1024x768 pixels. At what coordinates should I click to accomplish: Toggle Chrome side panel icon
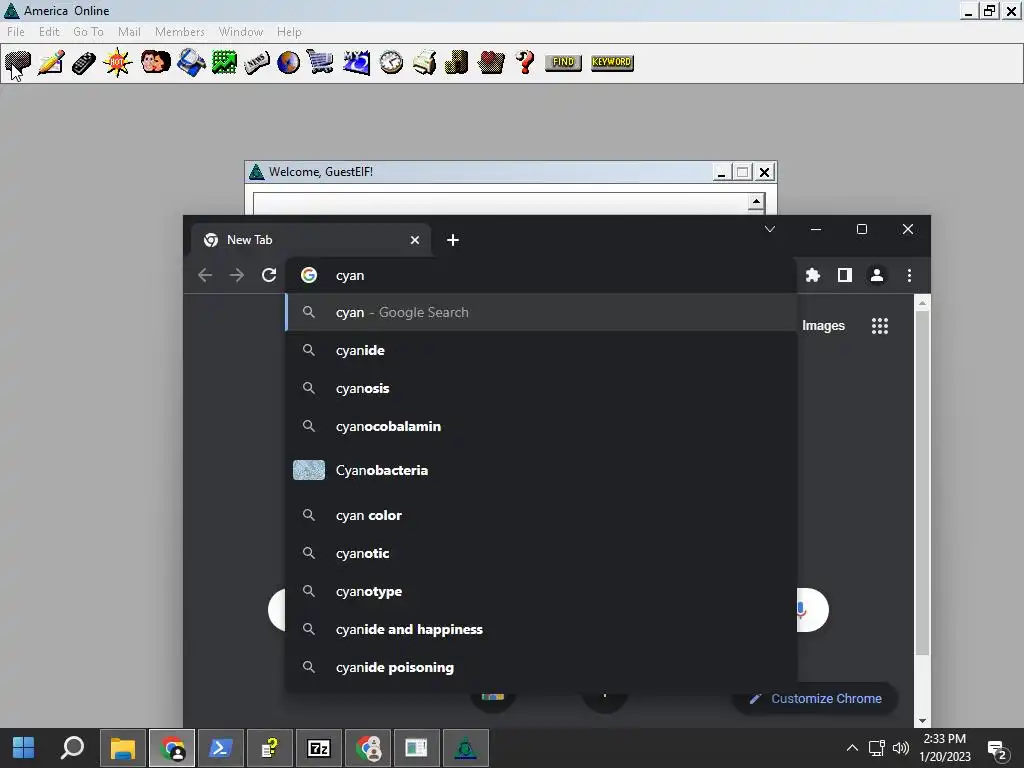pyautogui.click(x=845, y=276)
